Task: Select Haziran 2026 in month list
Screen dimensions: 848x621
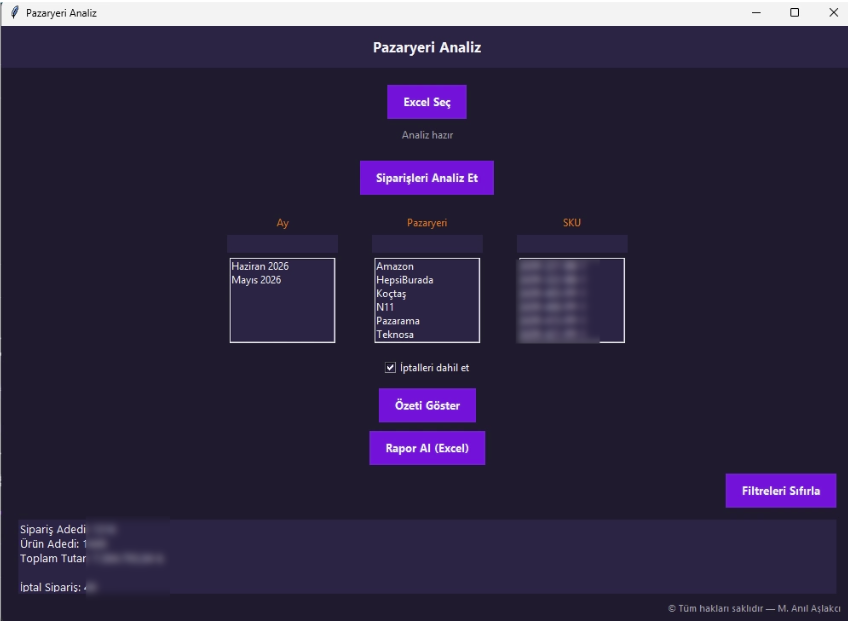Action: coord(282,266)
